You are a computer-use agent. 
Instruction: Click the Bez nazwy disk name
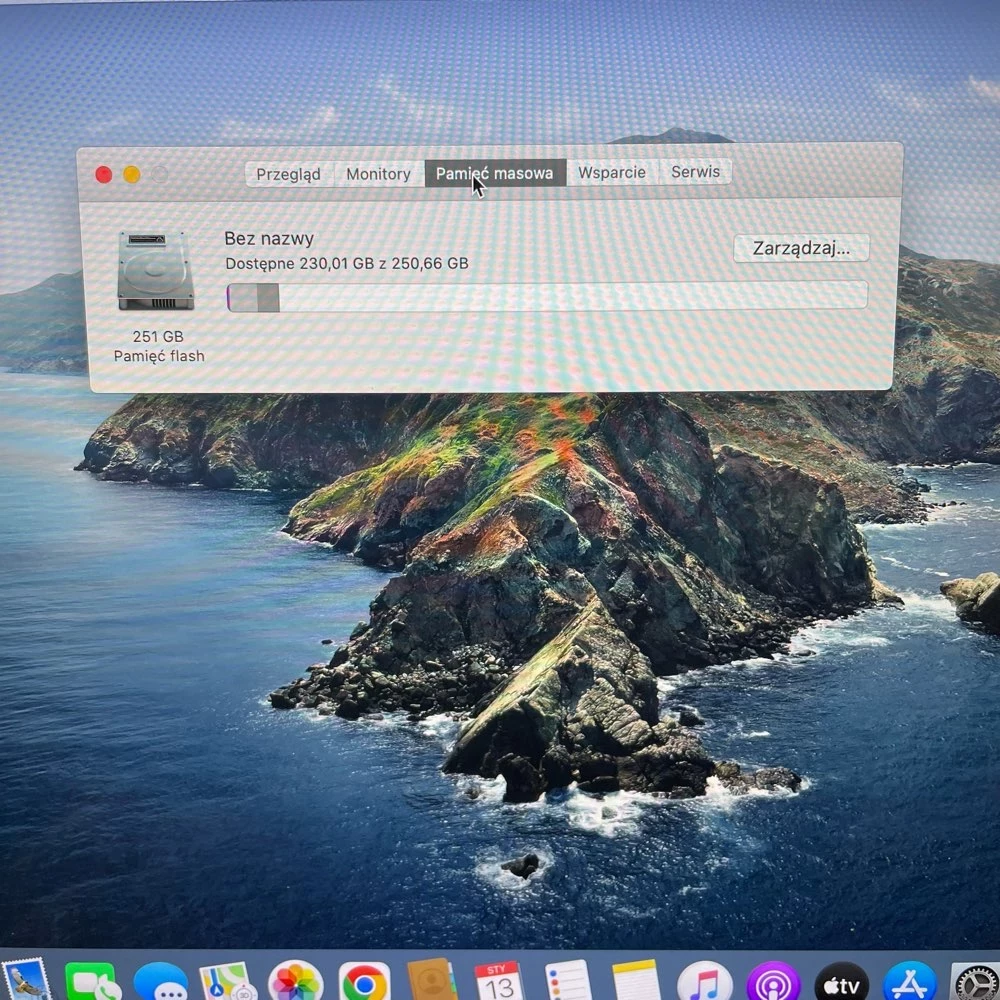tap(269, 239)
